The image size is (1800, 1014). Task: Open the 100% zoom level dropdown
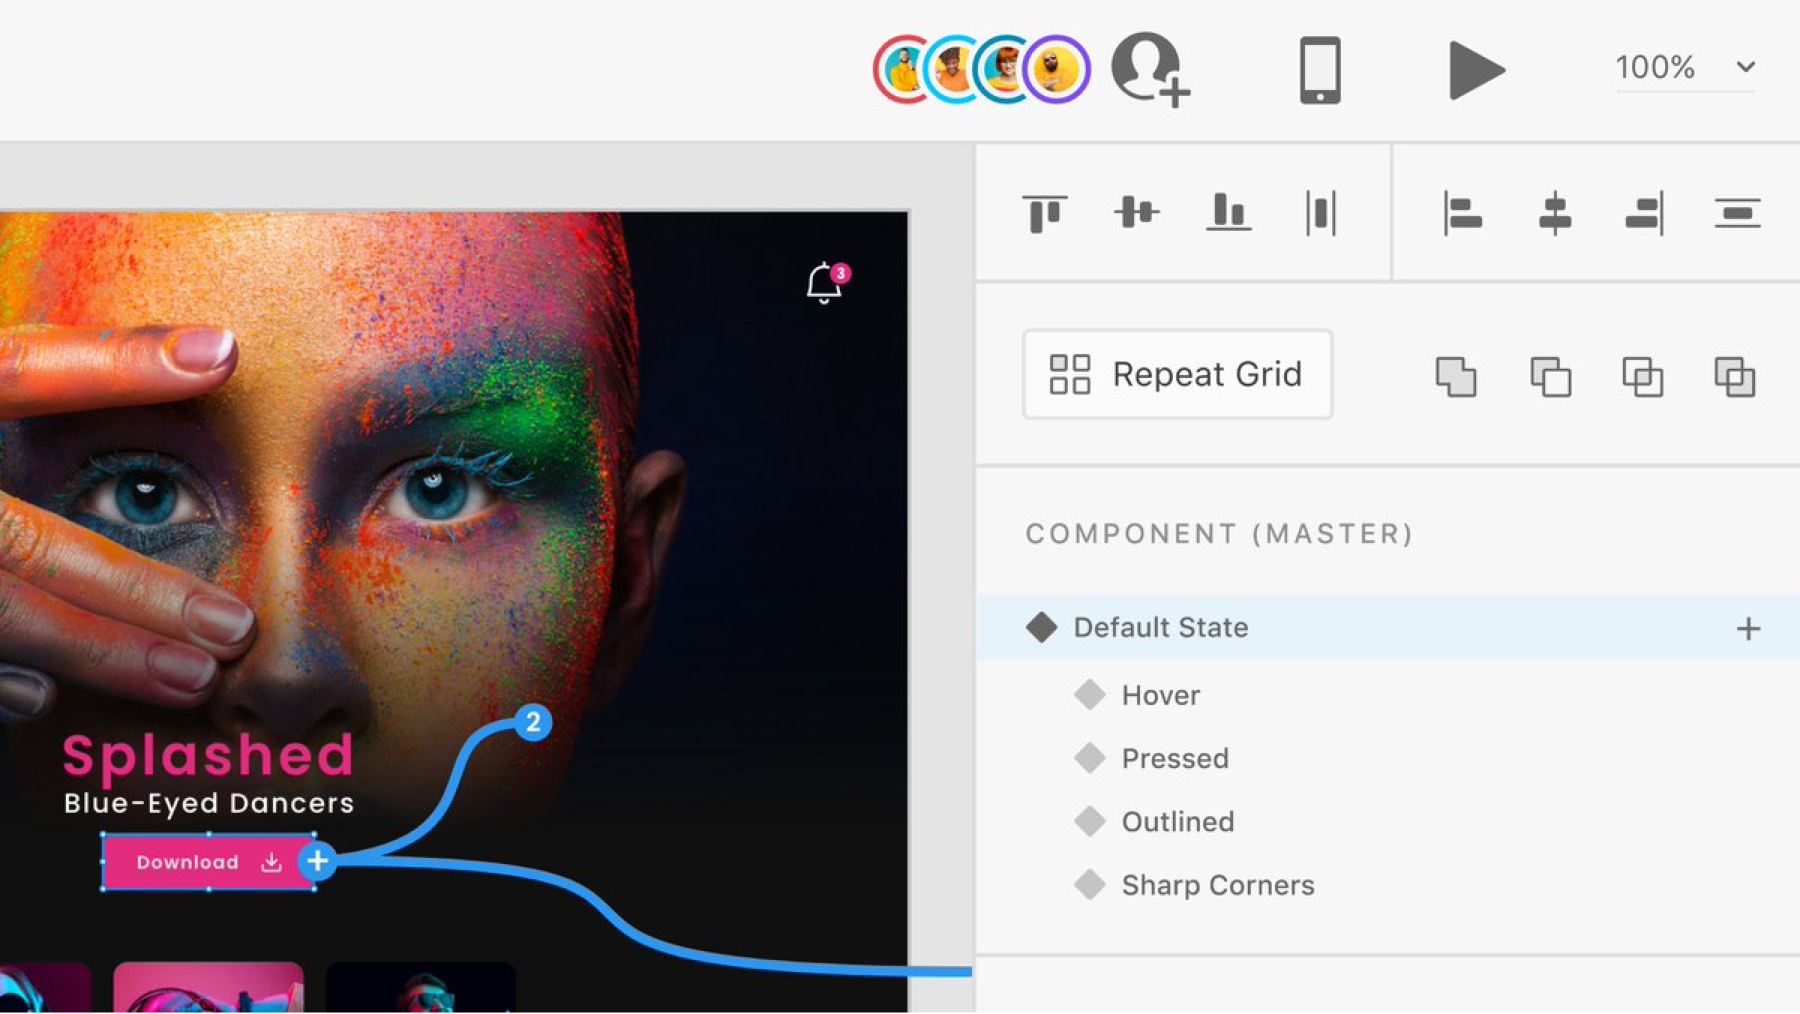(1685, 67)
